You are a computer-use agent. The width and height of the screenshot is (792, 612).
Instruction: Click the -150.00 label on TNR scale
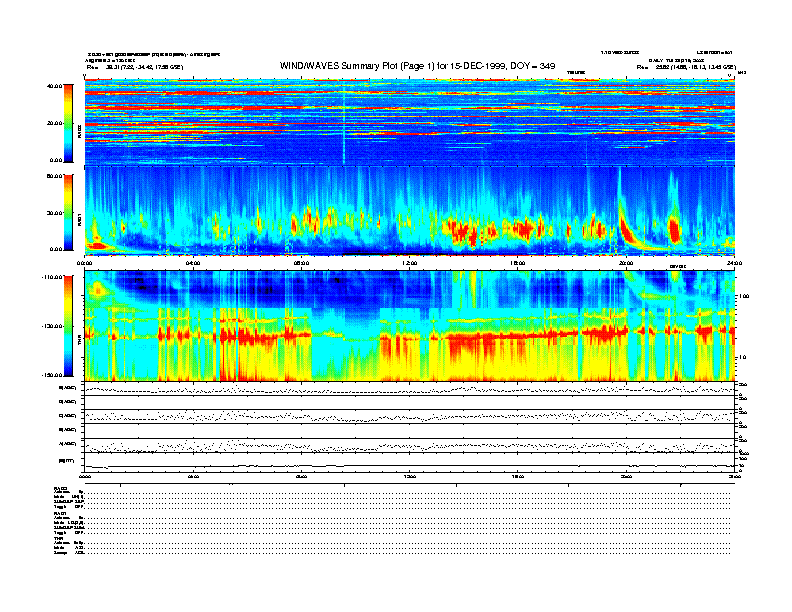point(53,375)
